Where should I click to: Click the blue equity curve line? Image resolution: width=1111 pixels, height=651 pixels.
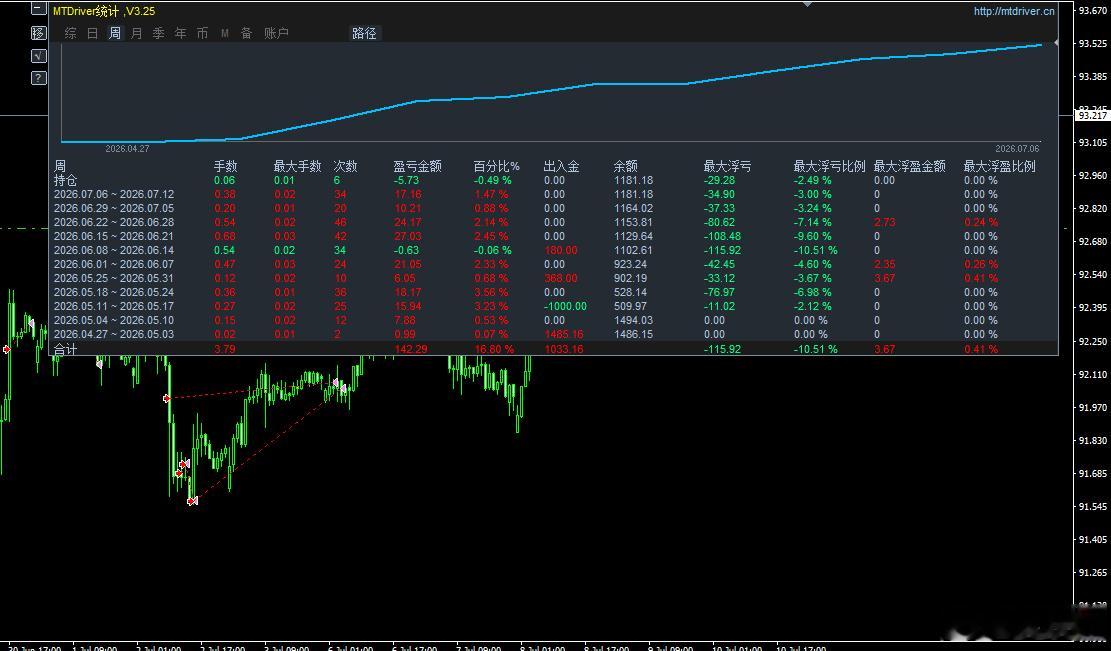click(553, 92)
